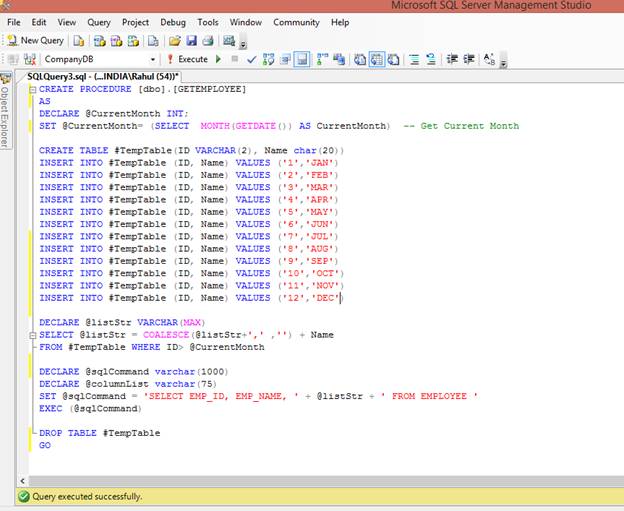
Task: Decrease the indent of selected lines
Action: click(x=452, y=59)
